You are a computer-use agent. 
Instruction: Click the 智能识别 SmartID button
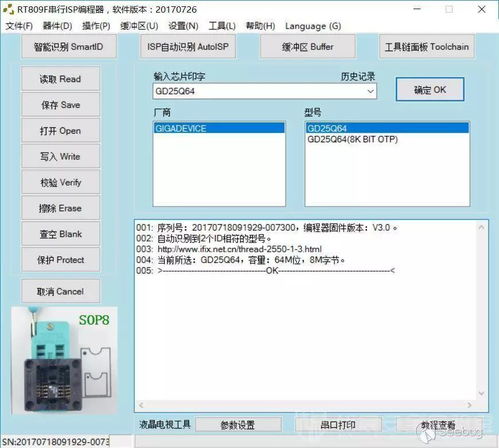pos(69,47)
